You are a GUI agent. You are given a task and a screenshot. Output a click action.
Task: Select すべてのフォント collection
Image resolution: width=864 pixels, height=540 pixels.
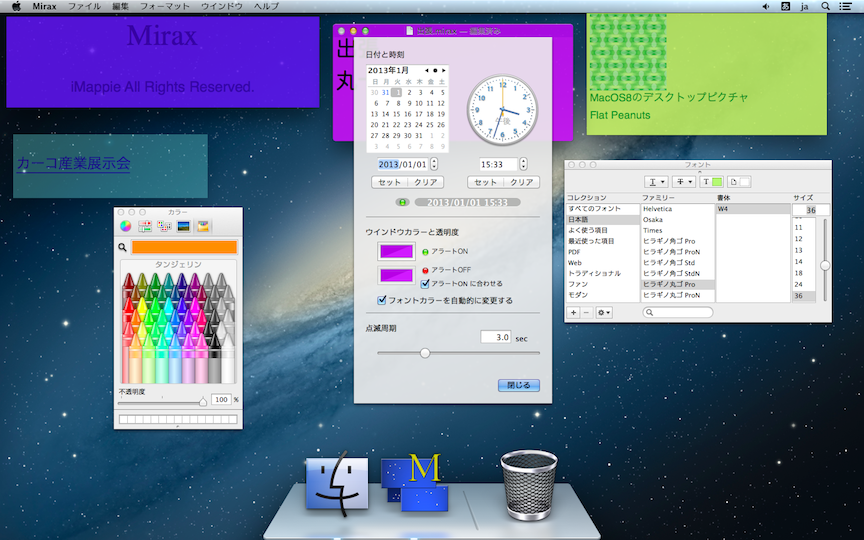coord(602,209)
